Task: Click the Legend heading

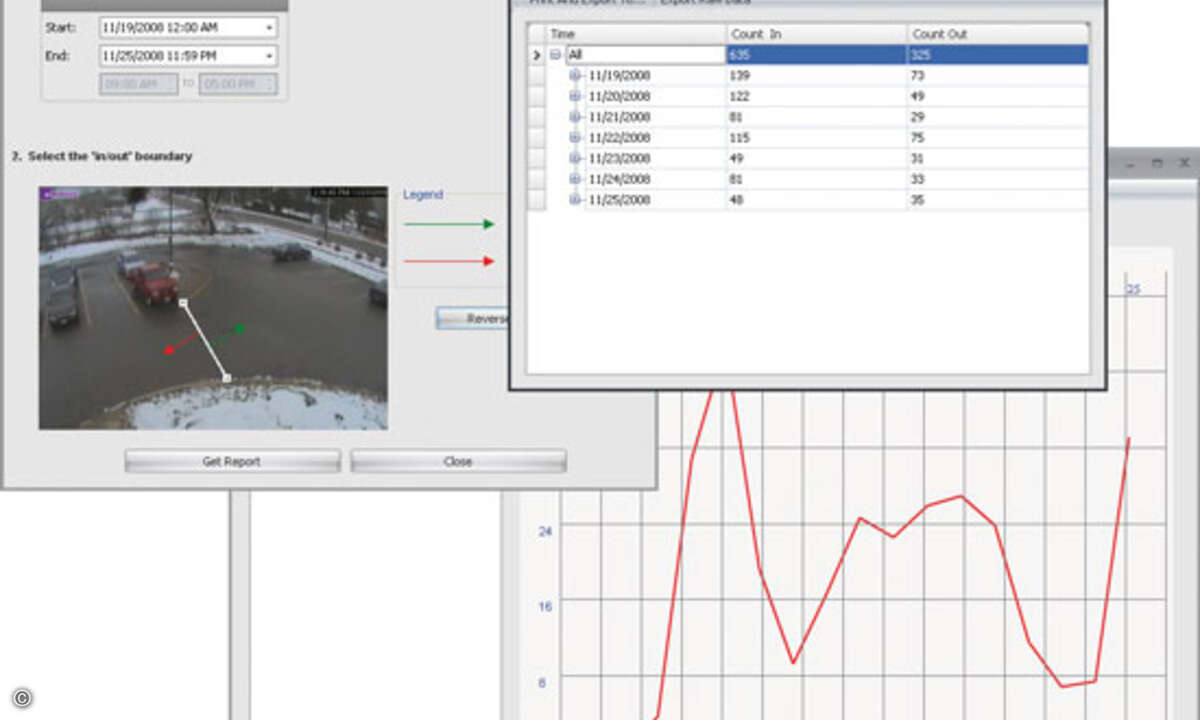Action: (423, 195)
